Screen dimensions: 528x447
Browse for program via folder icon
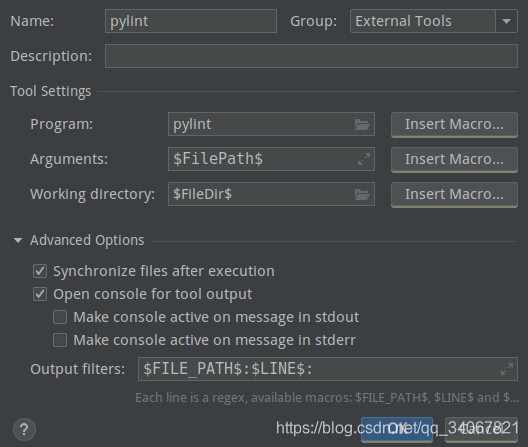pos(362,125)
